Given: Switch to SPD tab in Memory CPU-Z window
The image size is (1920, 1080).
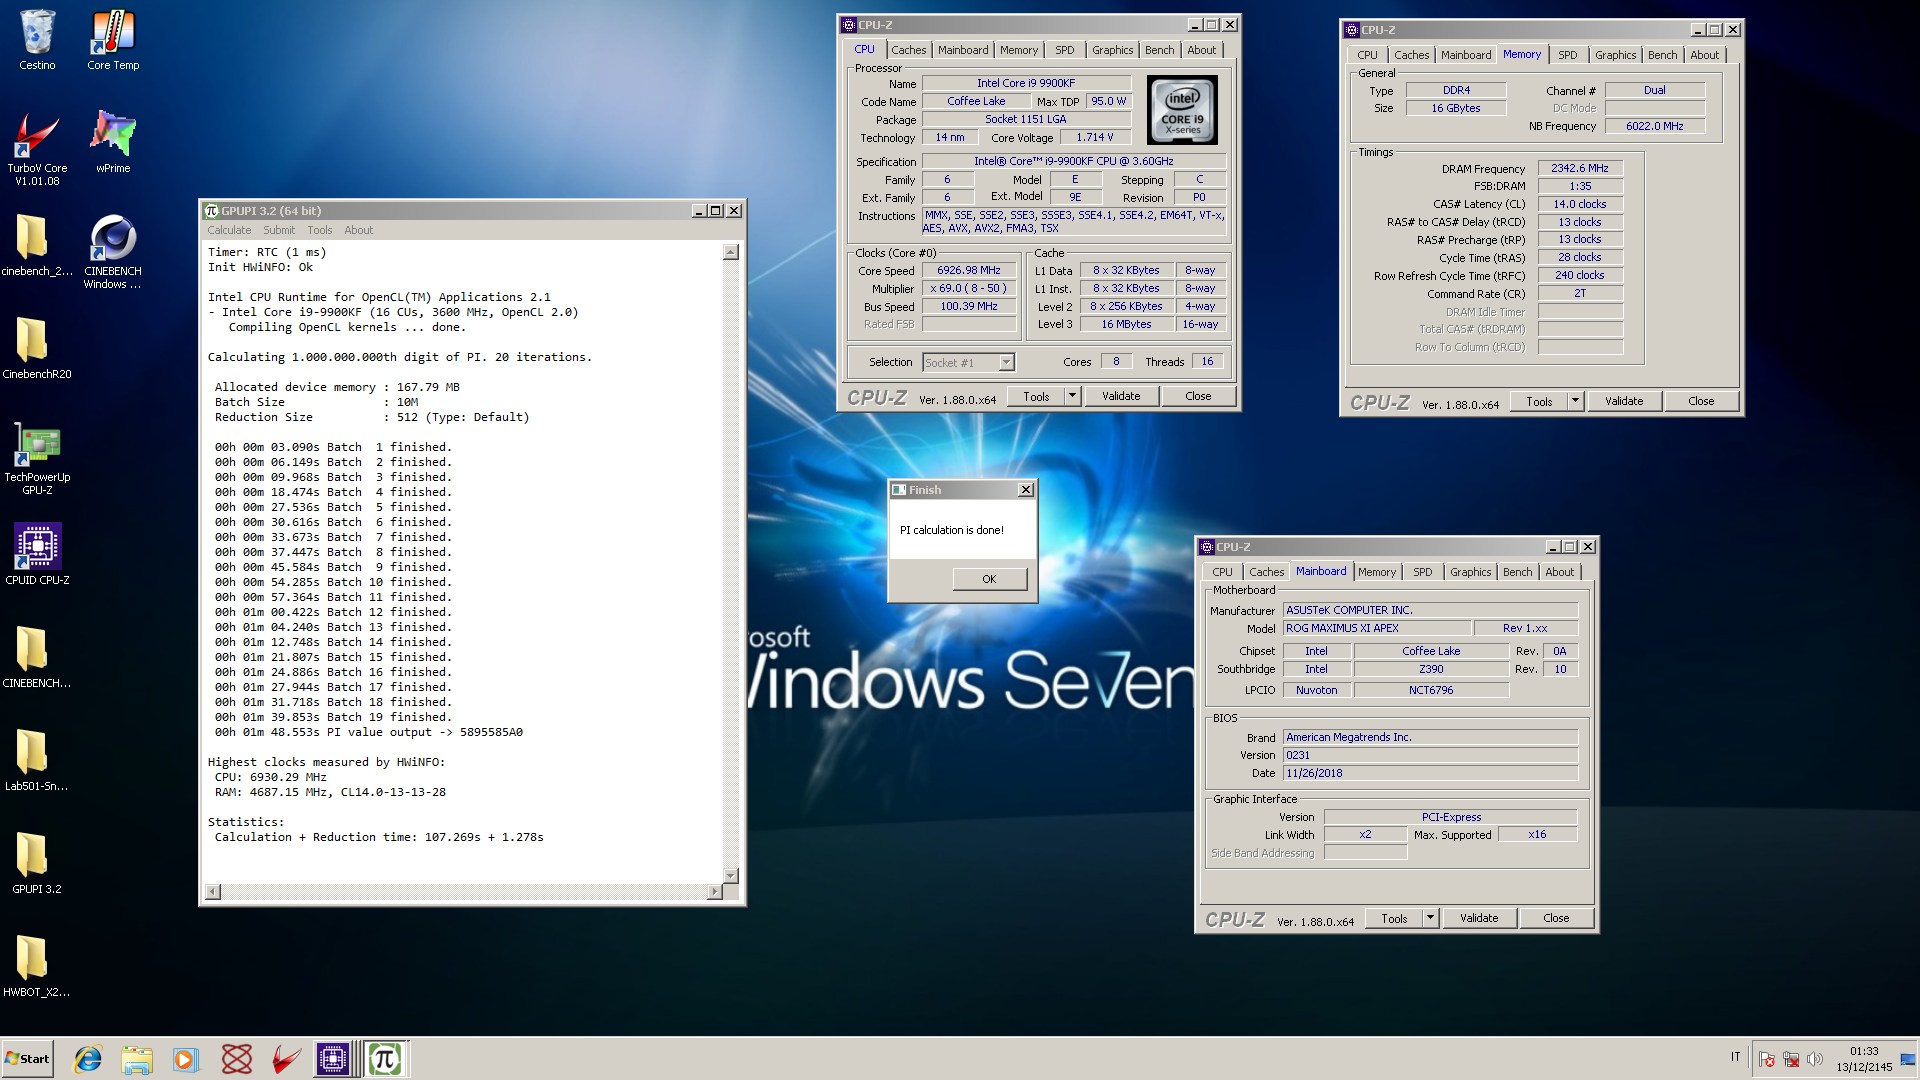Looking at the screenshot, I should click(x=1567, y=55).
